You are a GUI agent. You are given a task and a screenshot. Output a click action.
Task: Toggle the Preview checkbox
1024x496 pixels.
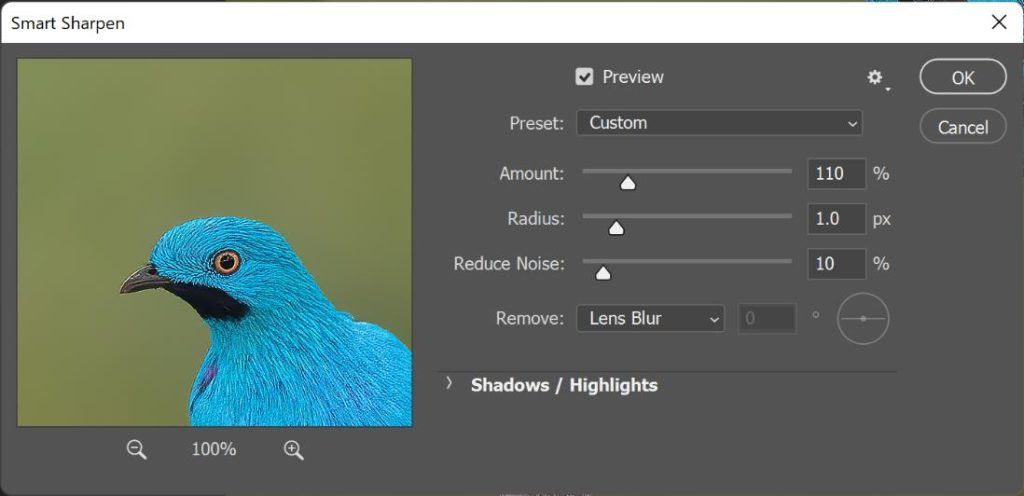pos(584,77)
